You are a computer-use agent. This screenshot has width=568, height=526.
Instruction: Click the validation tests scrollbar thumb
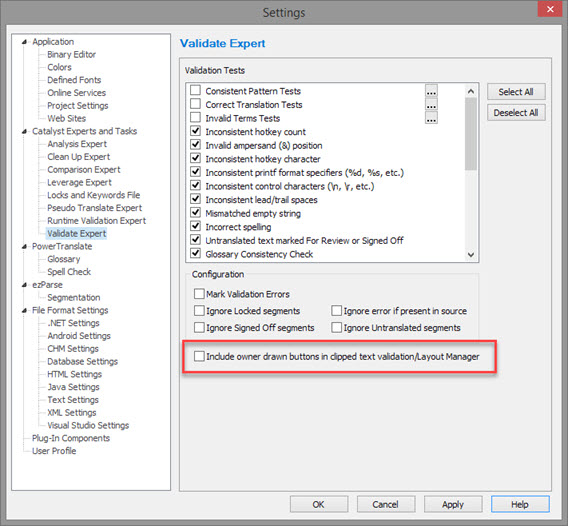click(x=471, y=134)
